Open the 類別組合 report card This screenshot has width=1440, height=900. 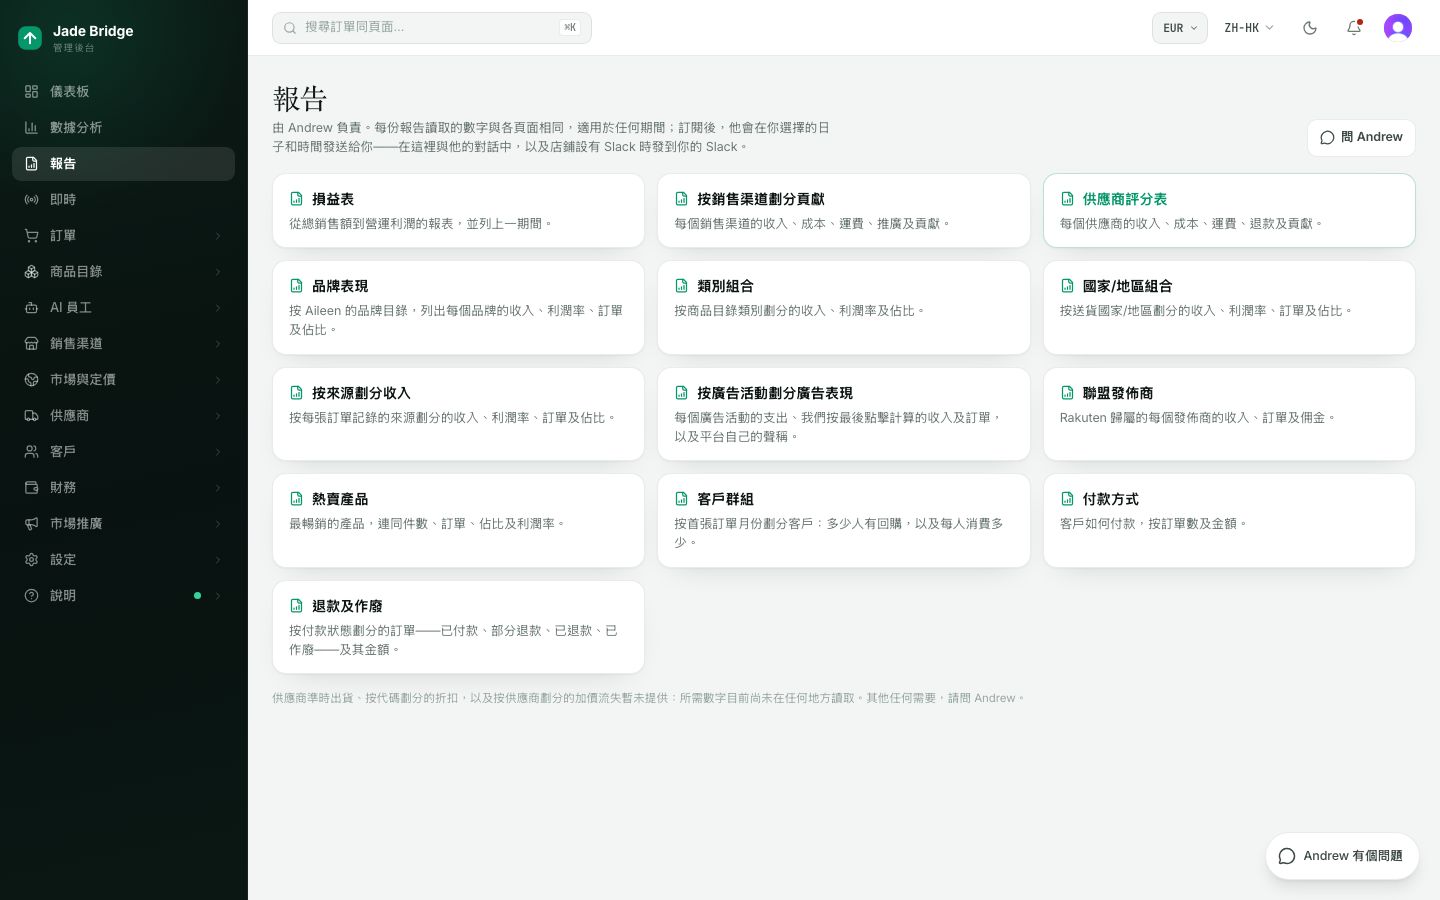tap(844, 307)
